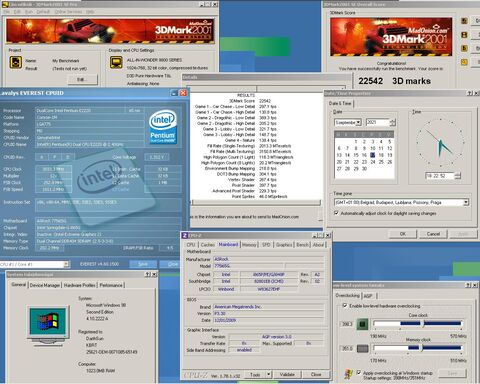Image resolution: width=480 pixels, height=384 pixels.
Task: Click the Core clock slider handle
Action: coord(422,323)
